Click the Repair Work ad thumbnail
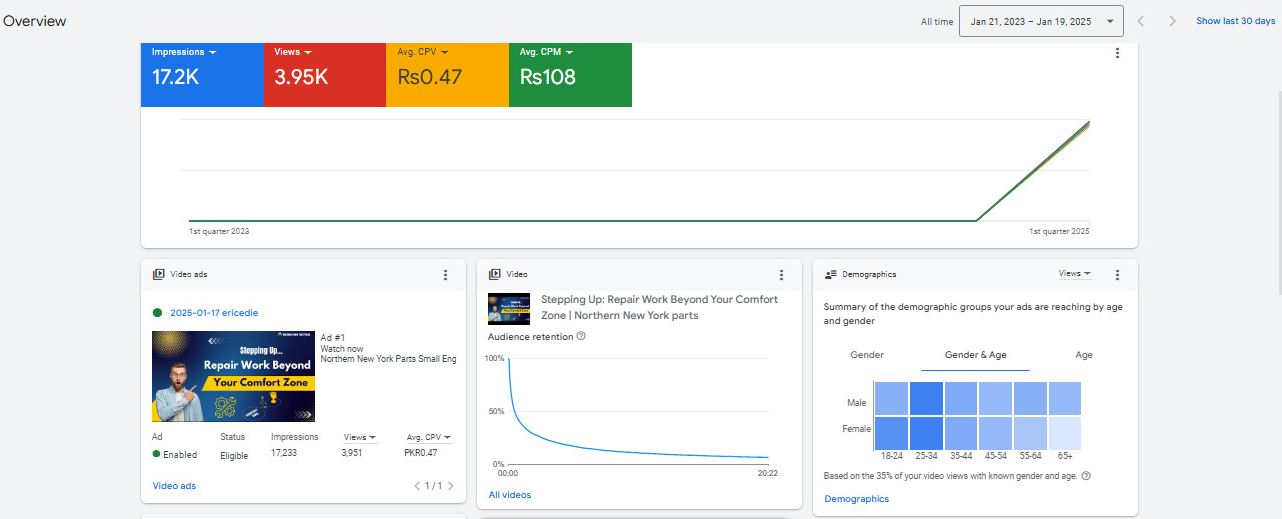The width and height of the screenshot is (1282, 519). click(233, 377)
